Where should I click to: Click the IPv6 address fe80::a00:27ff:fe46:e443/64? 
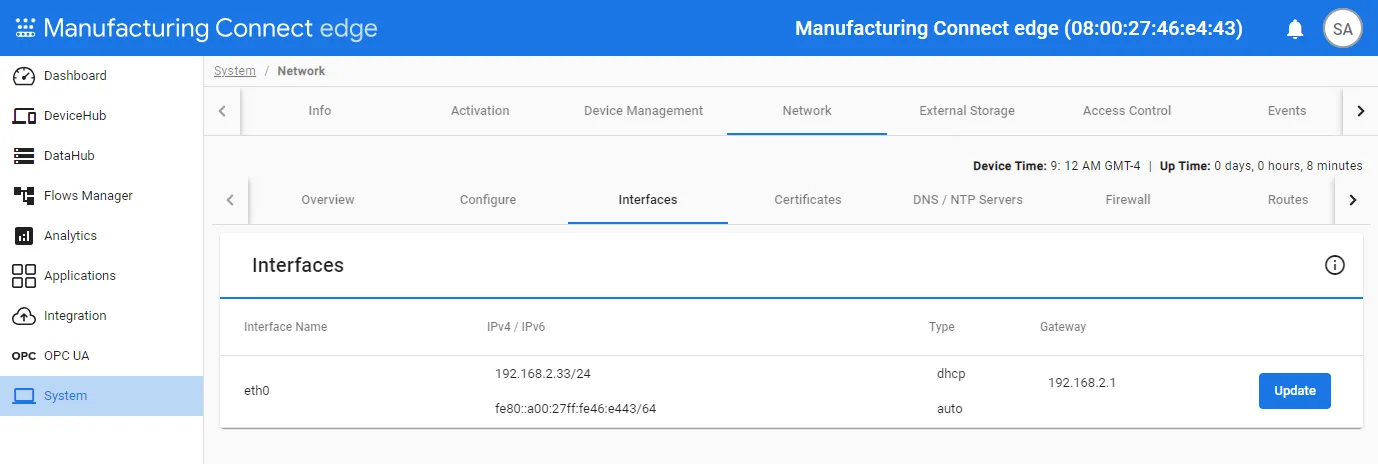[575, 409]
